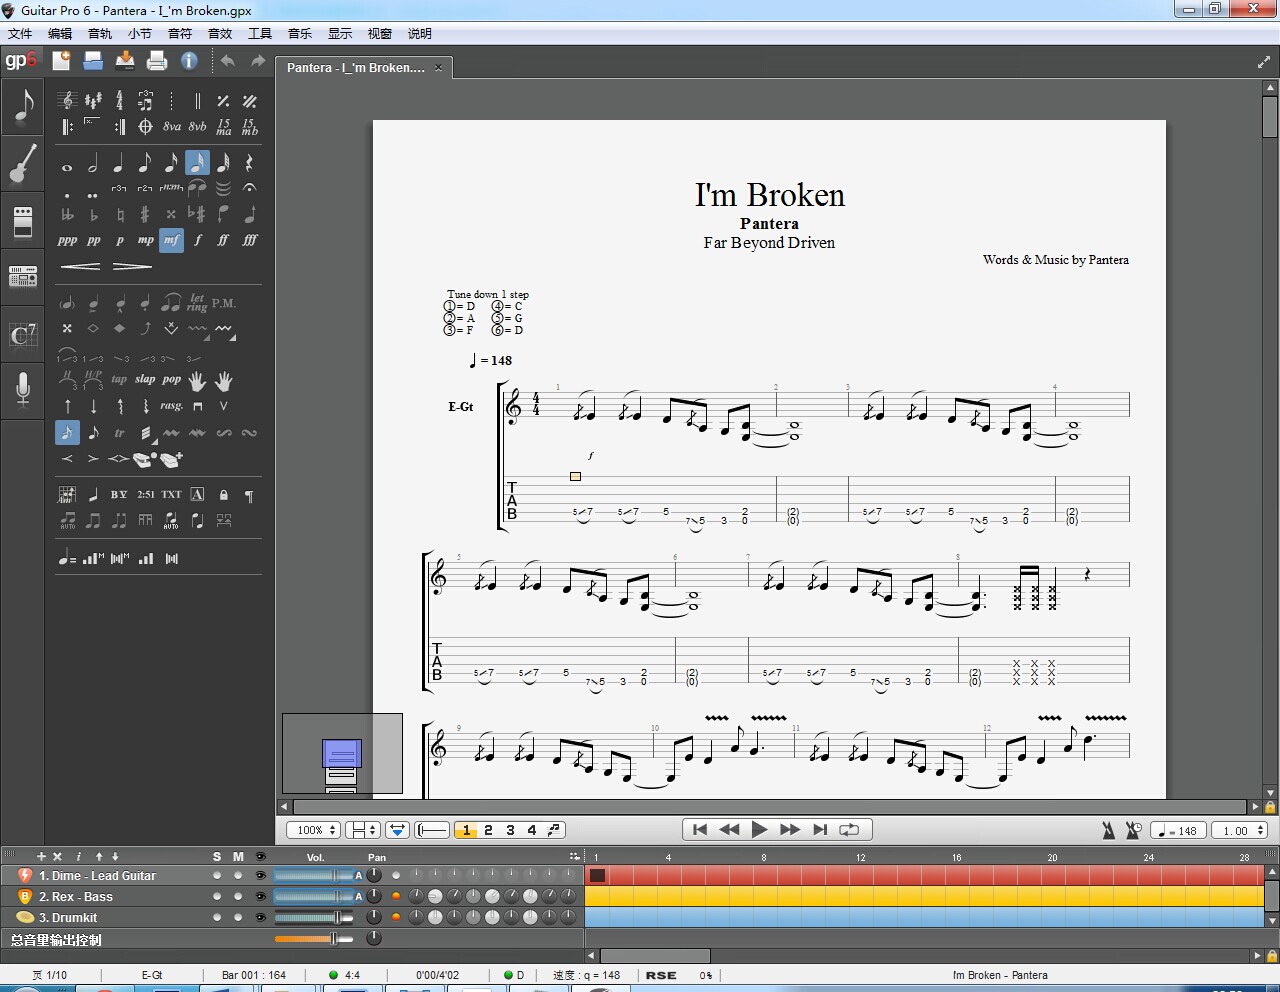
Task: Adjust the master output volume slider
Action: (314, 939)
